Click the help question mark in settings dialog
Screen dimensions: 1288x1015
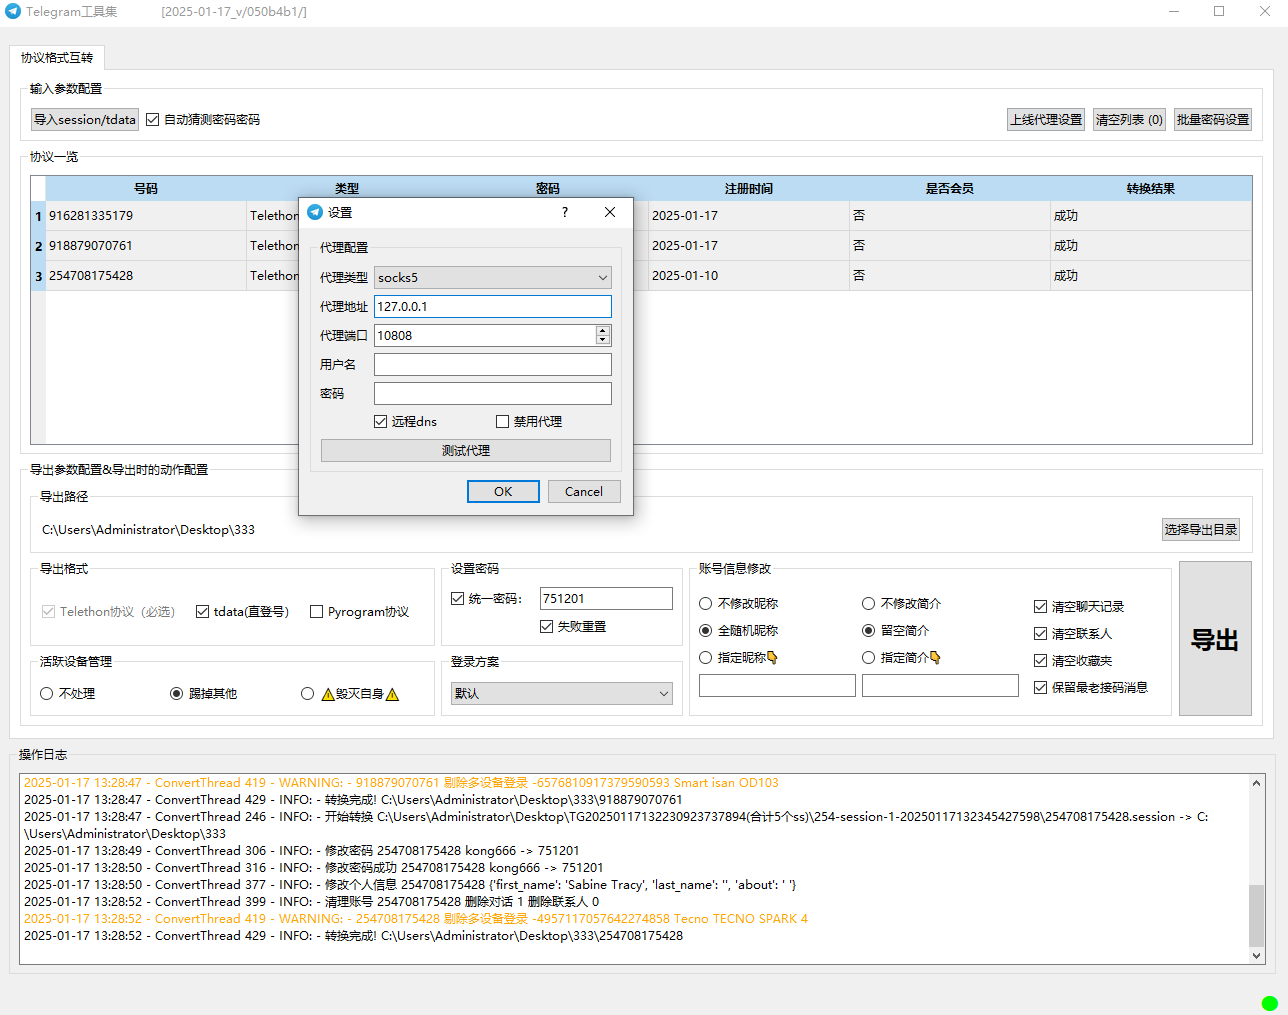click(x=565, y=212)
